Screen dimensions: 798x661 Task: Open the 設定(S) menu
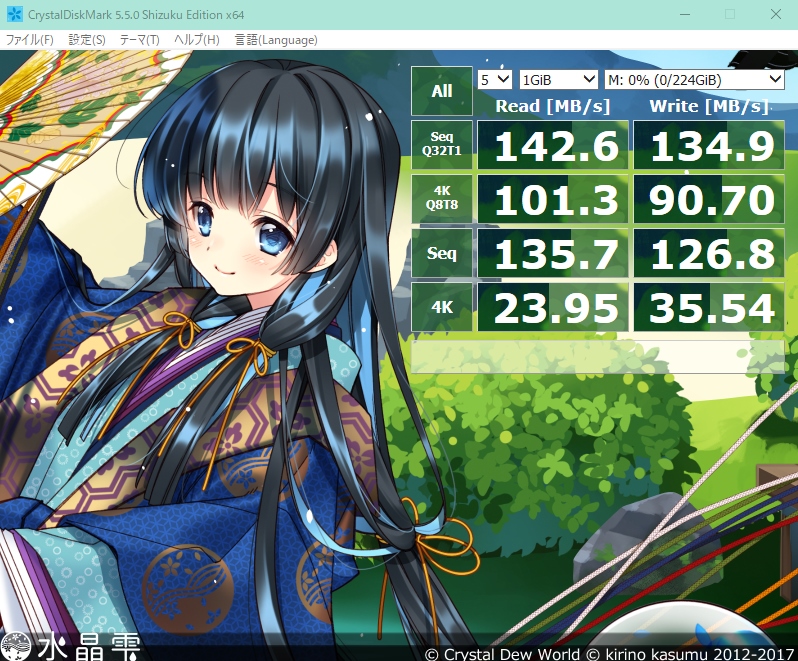click(87, 40)
